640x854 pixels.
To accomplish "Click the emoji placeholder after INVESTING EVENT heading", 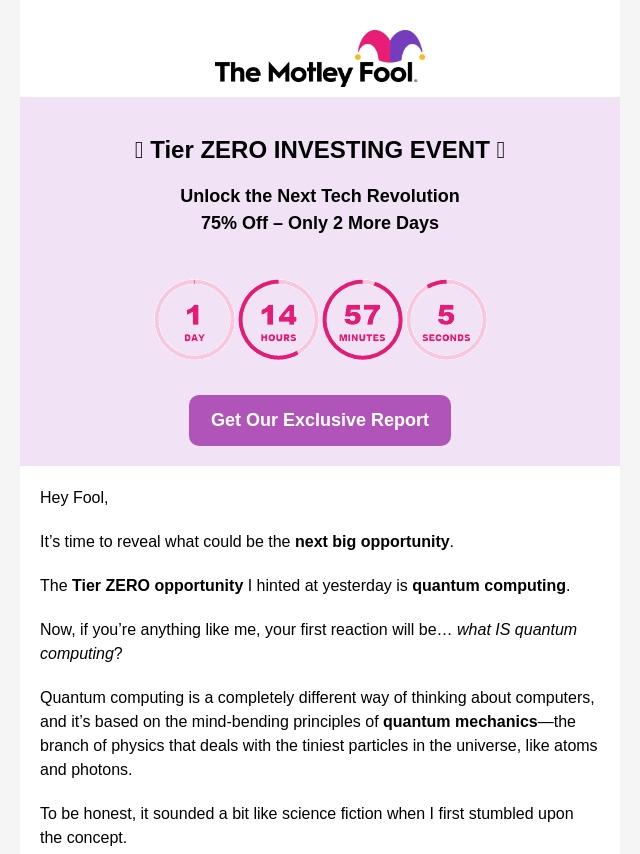I will pyautogui.click(x=501, y=150).
